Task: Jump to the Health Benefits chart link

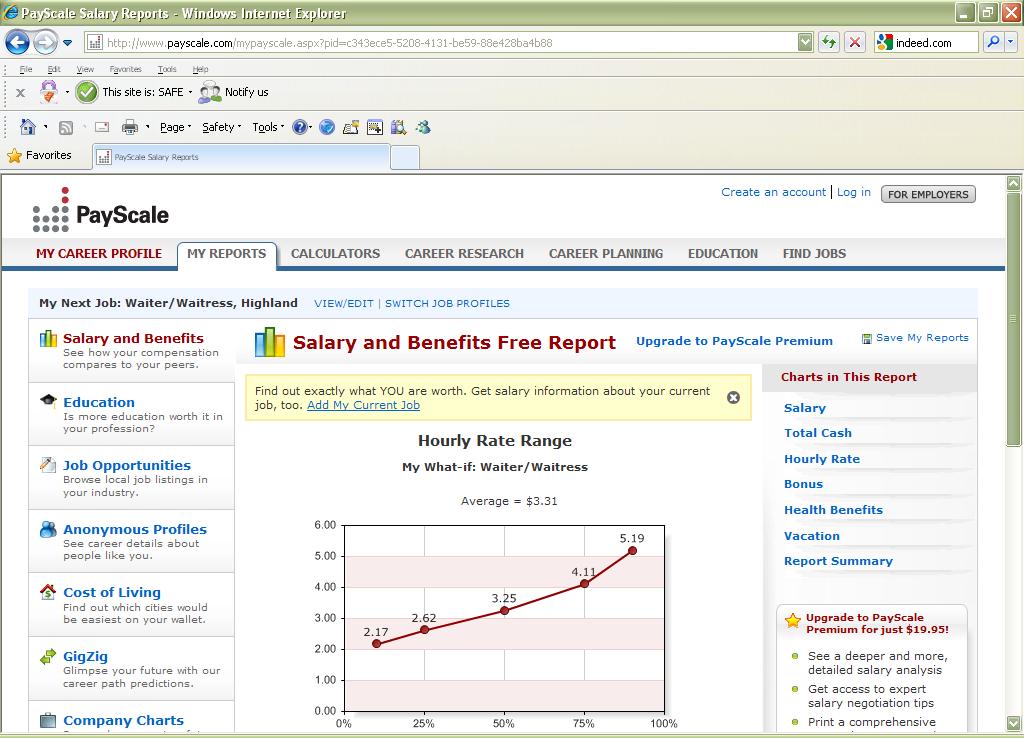Action: [x=833, y=510]
